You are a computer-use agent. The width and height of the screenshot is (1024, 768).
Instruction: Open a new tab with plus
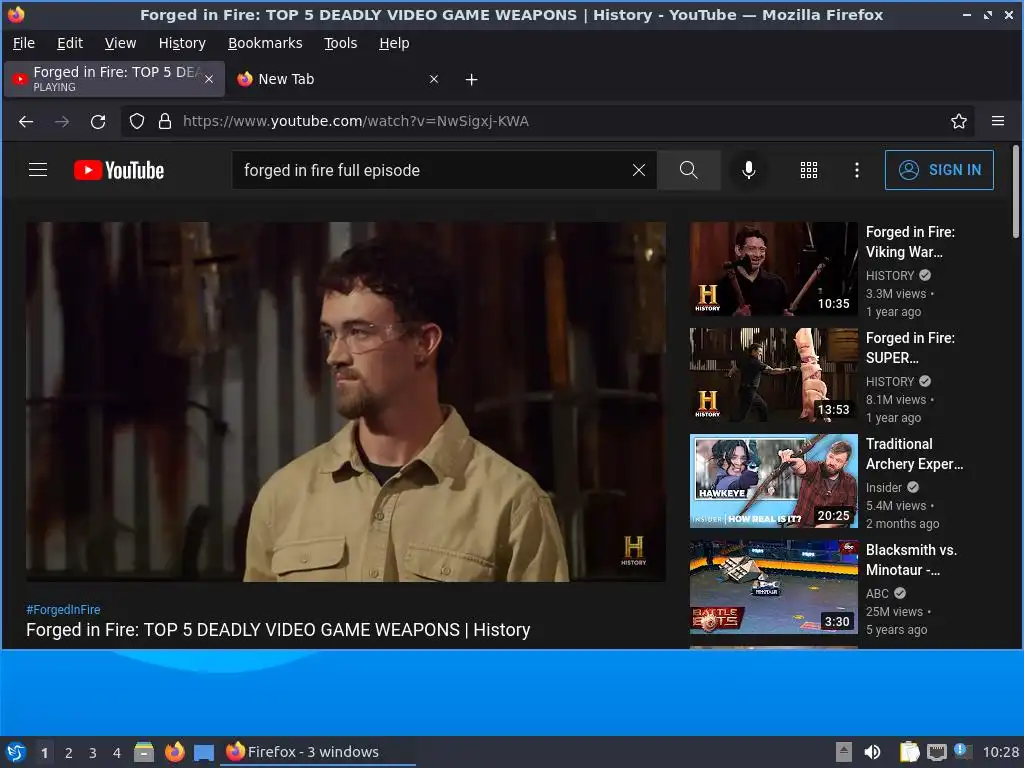[471, 80]
